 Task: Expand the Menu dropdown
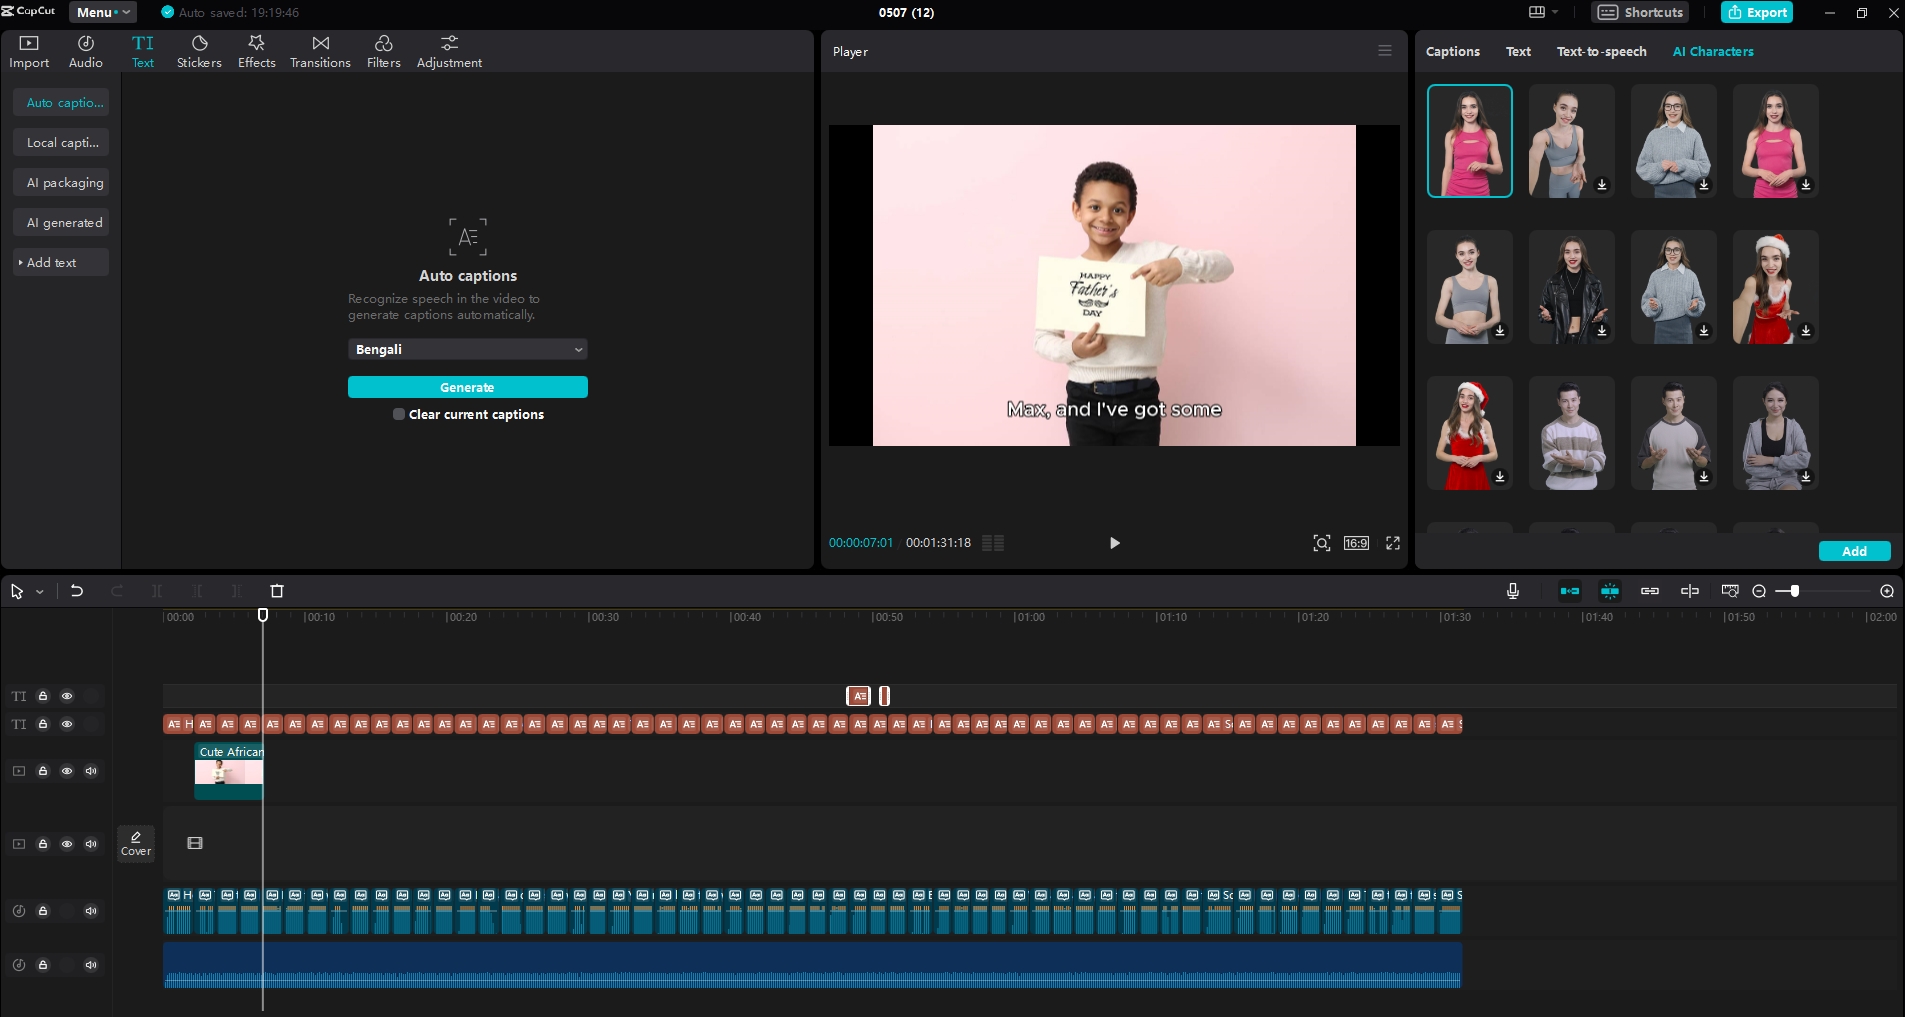103,12
